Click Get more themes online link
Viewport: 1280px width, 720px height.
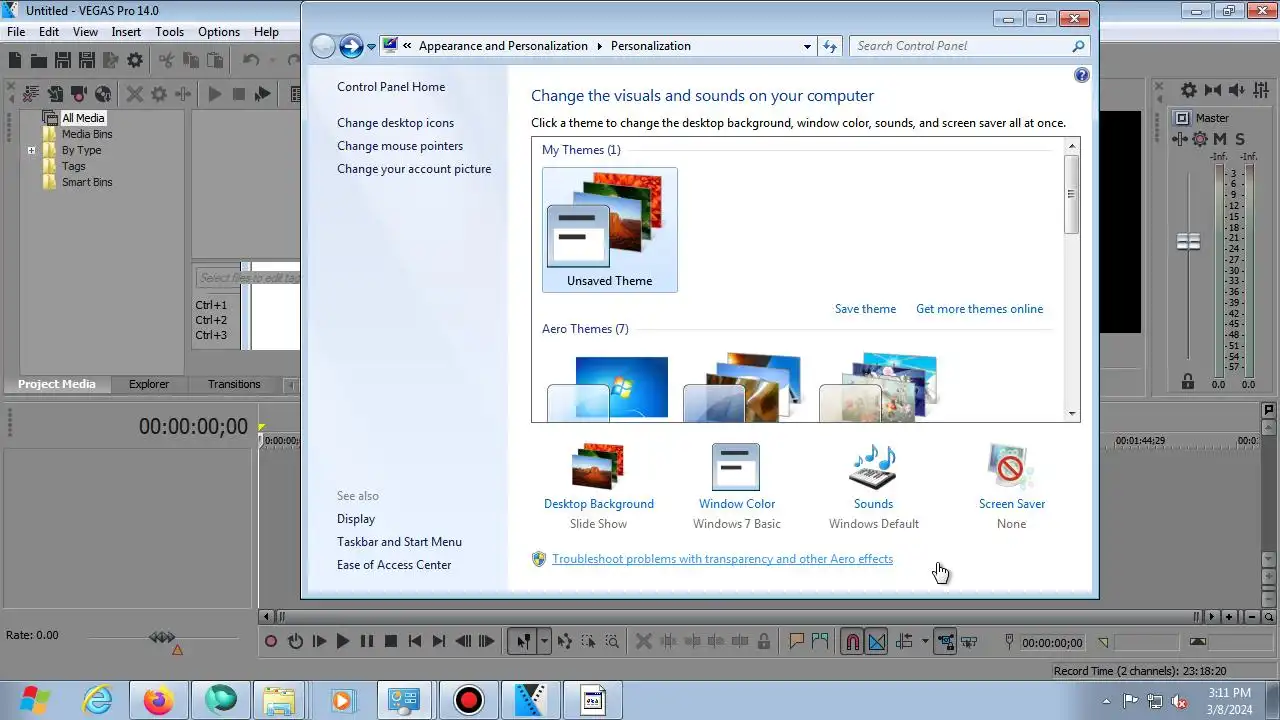[979, 309]
